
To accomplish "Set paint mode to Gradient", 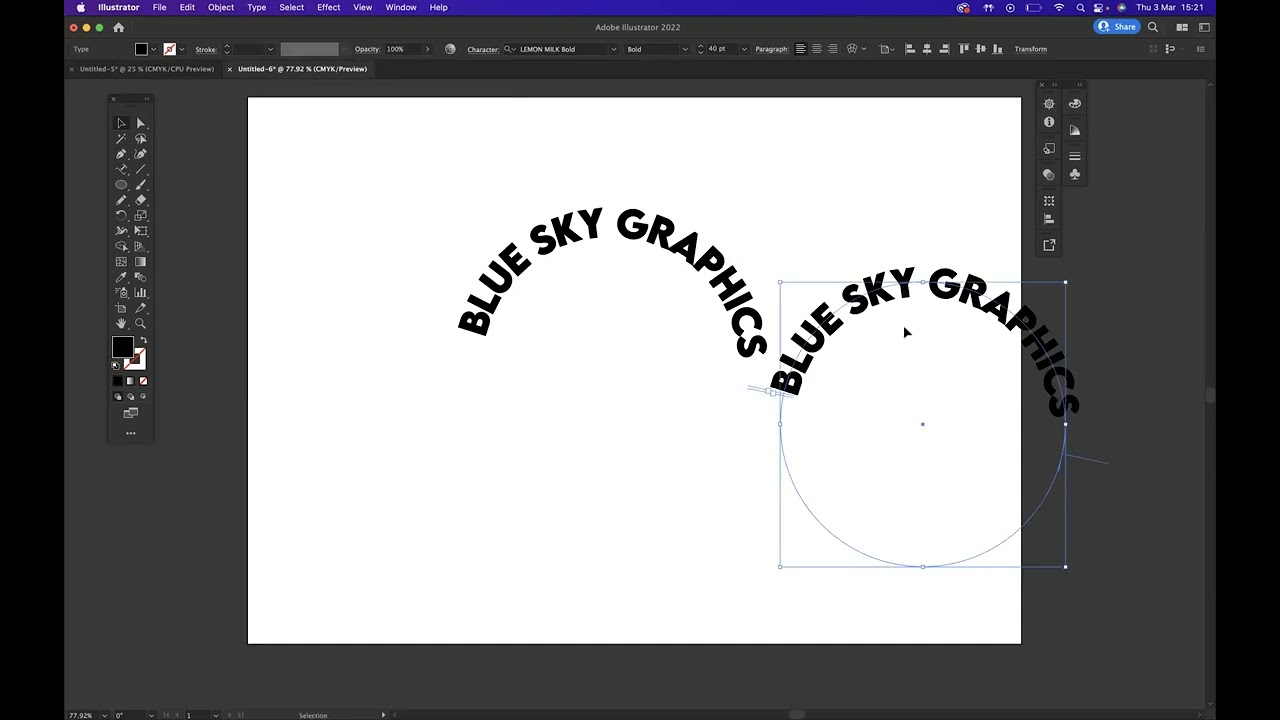I will tap(130, 381).
